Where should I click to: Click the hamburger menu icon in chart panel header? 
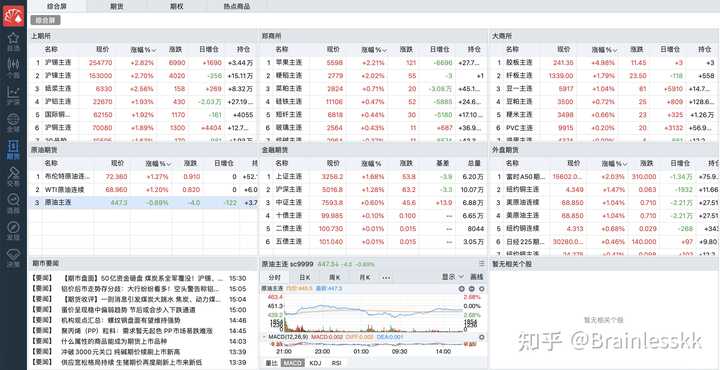tap(482, 263)
